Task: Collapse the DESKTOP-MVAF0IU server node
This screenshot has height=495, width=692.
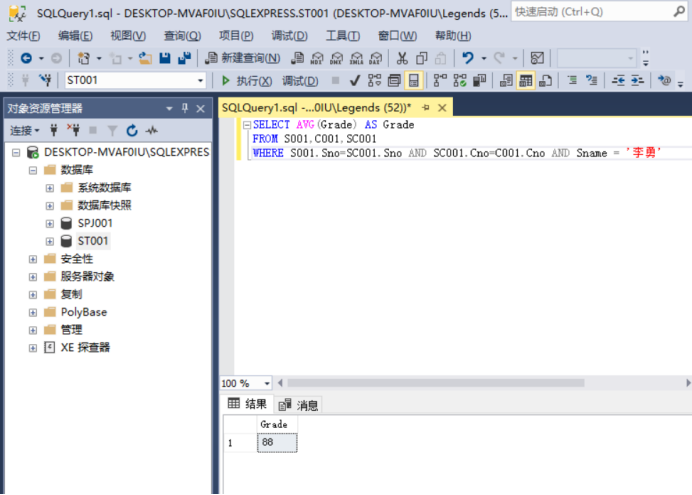Action: coord(16,153)
